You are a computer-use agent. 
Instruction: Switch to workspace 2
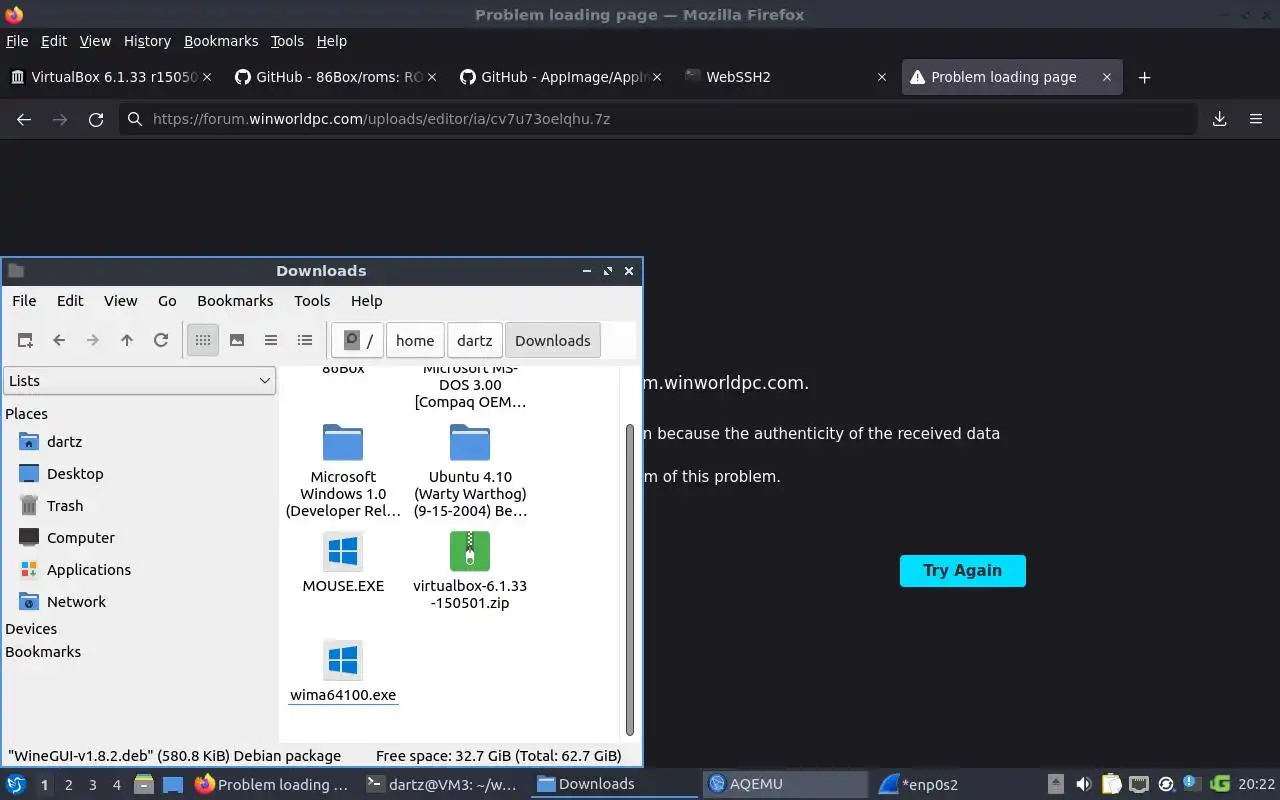[x=68, y=785]
